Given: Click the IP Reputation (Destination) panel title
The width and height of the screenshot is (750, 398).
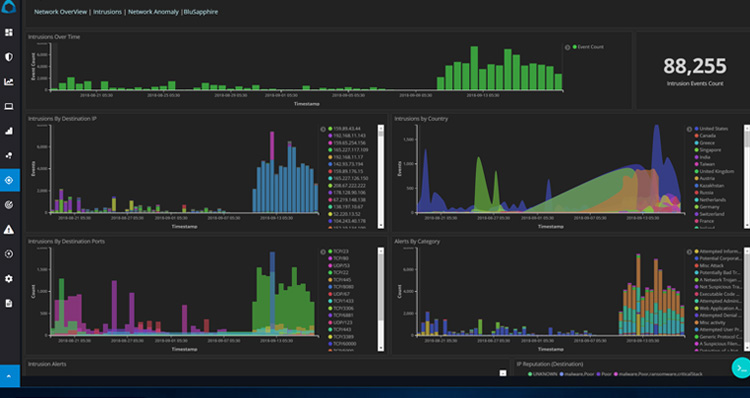Looking at the screenshot, I should pos(550,364).
